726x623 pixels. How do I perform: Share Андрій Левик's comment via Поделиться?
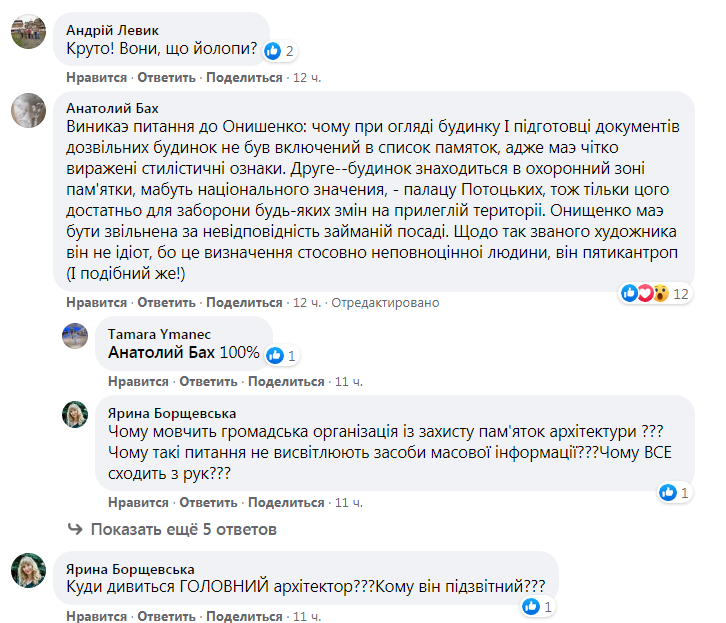pyautogui.click(x=244, y=77)
